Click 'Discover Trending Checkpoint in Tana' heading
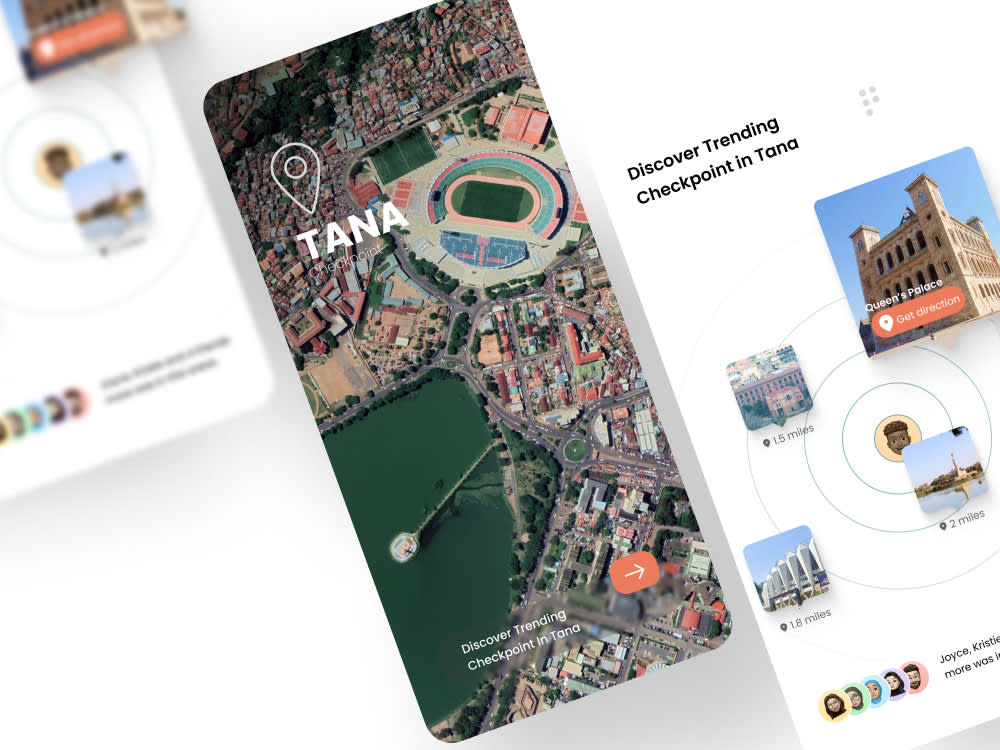The width and height of the screenshot is (1000, 750). point(712,160)
